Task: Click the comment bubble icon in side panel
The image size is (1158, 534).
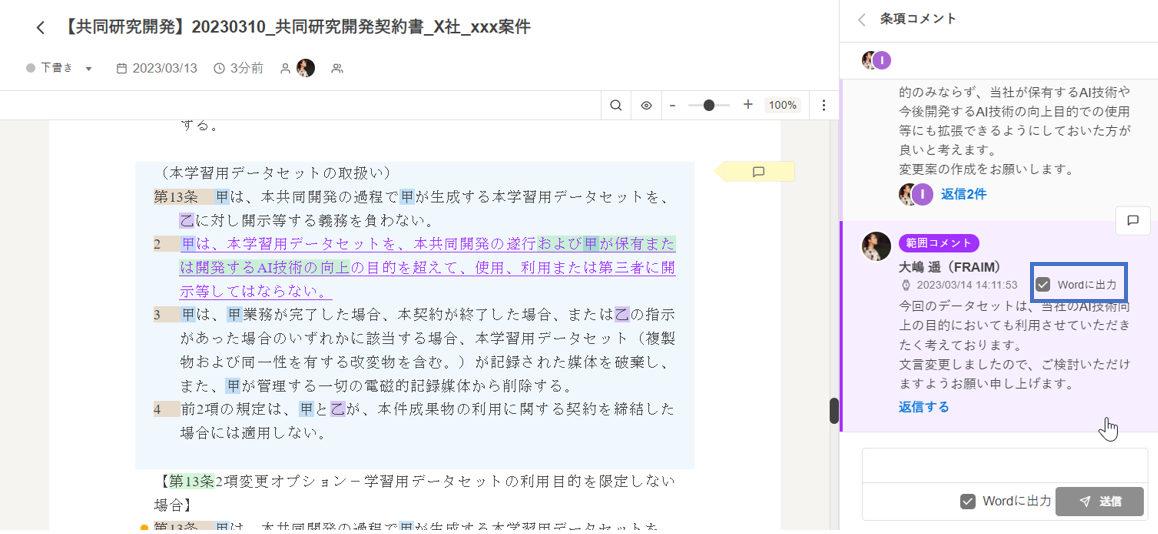Action: (x=1132, y=221)
